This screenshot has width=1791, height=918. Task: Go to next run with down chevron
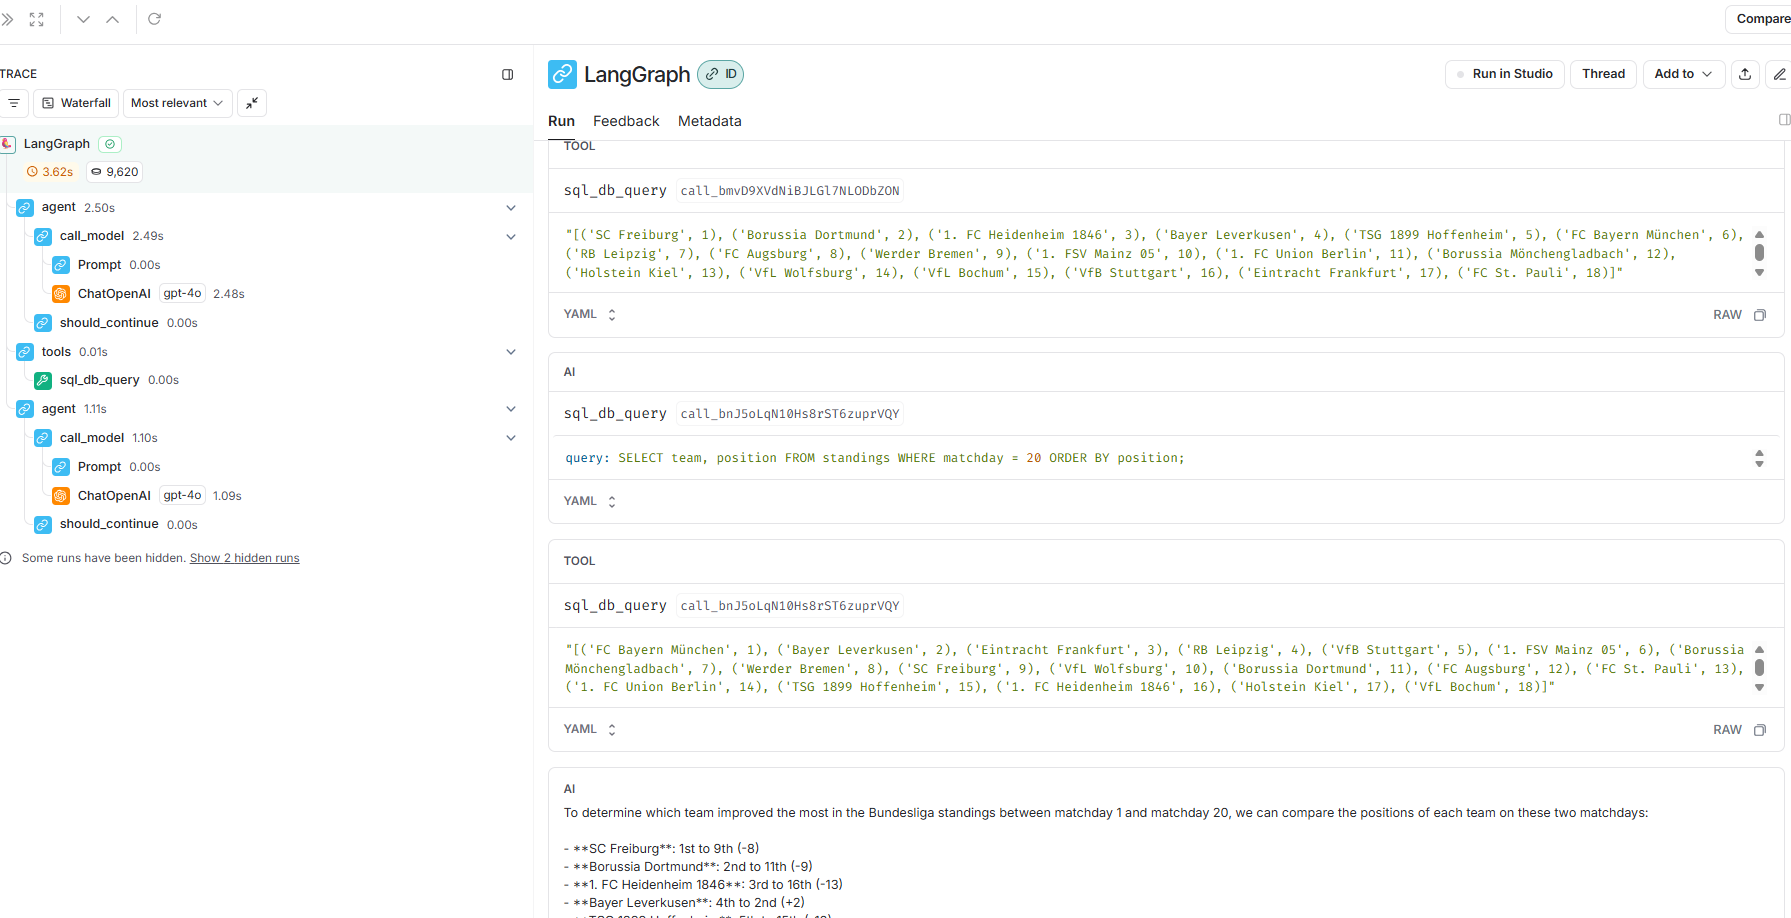pyautogui.click(x=84, y=19)
